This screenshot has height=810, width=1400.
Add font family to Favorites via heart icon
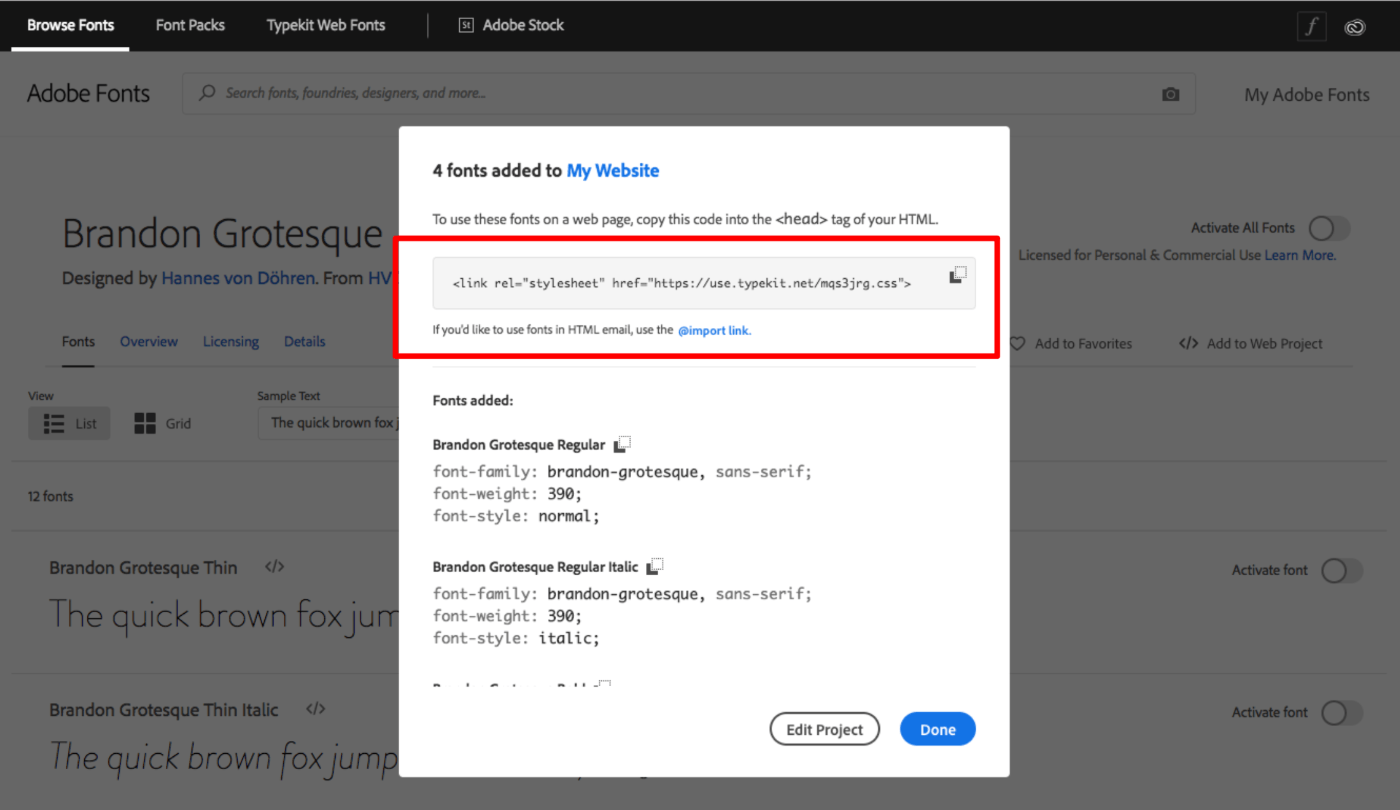coord(1018,343)
